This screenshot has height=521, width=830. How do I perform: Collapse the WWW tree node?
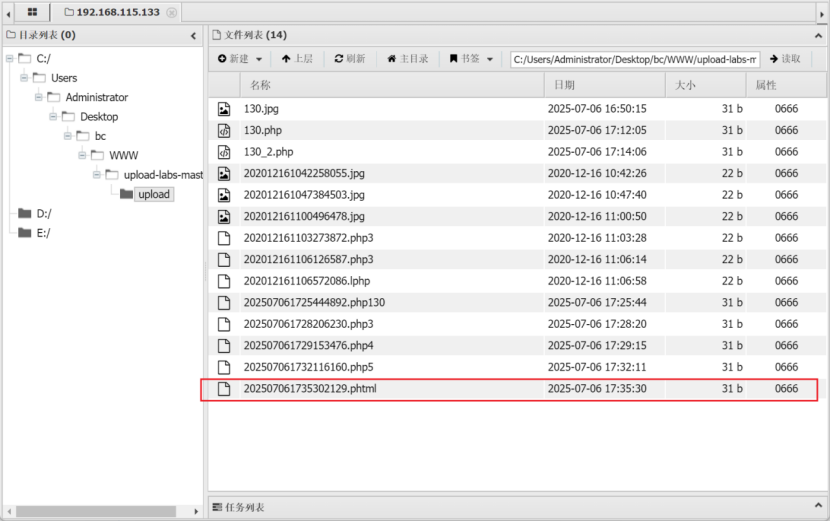point(82,155)
